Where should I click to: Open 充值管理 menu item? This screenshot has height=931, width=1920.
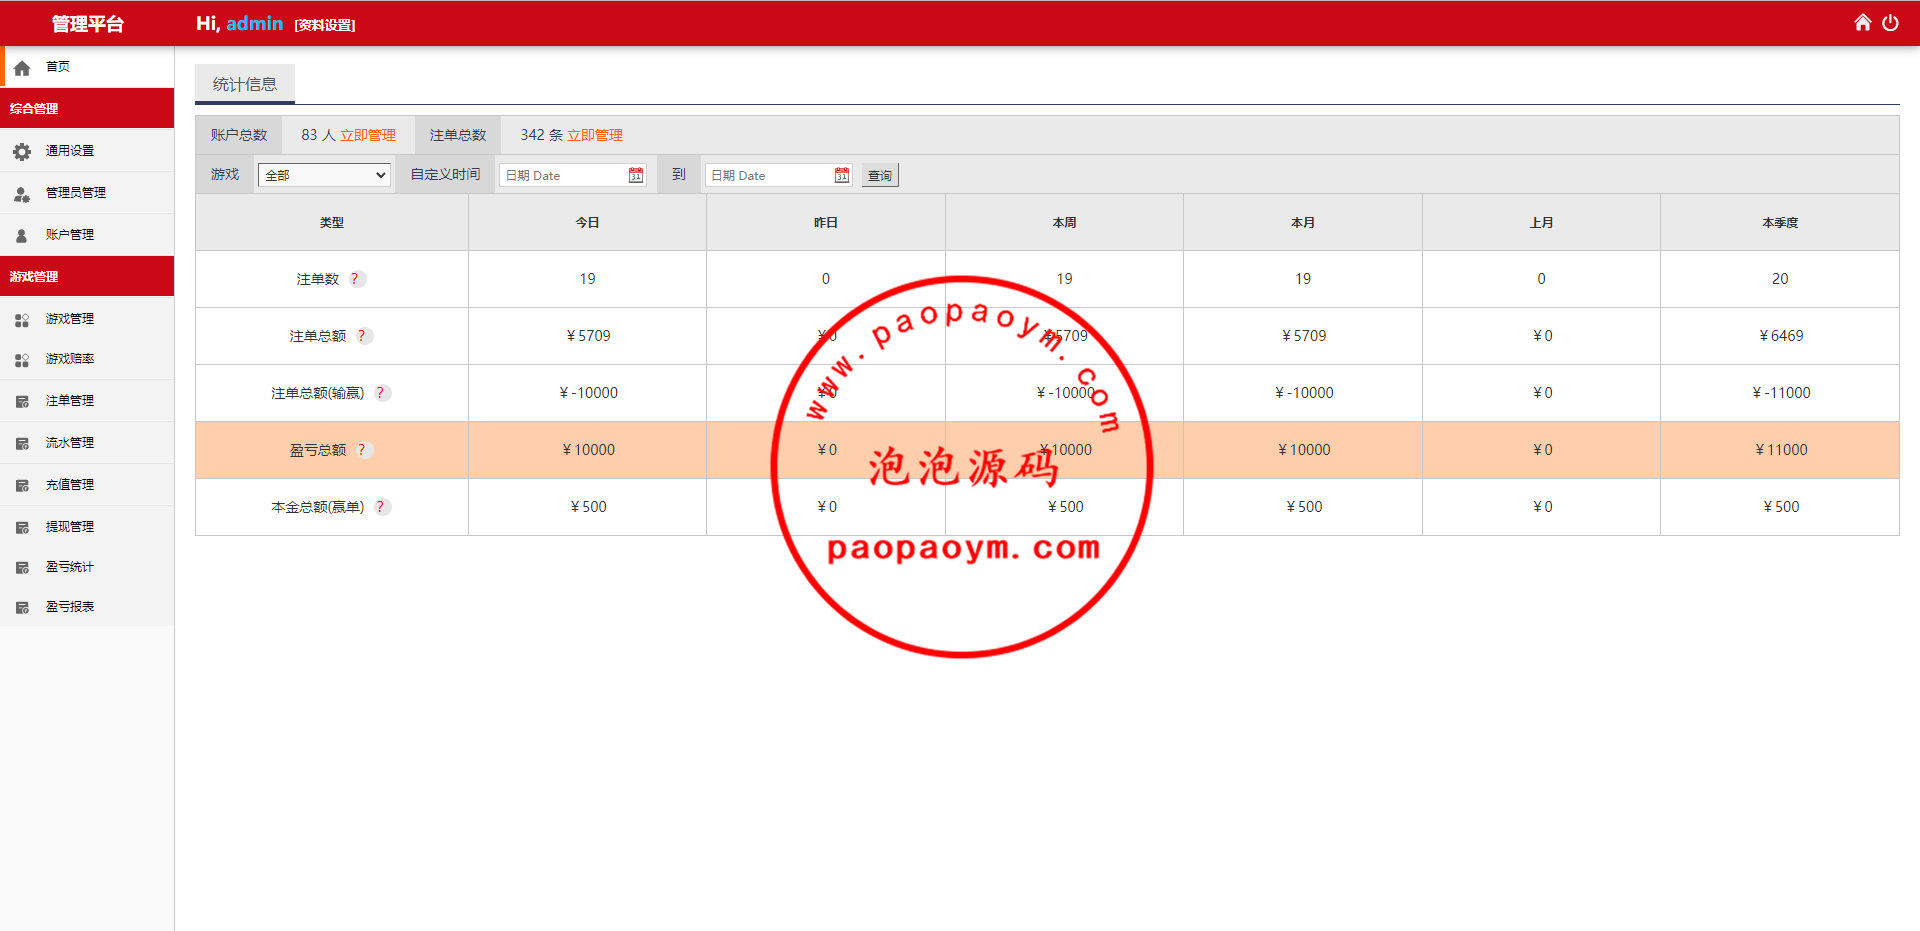click(87, 485)
